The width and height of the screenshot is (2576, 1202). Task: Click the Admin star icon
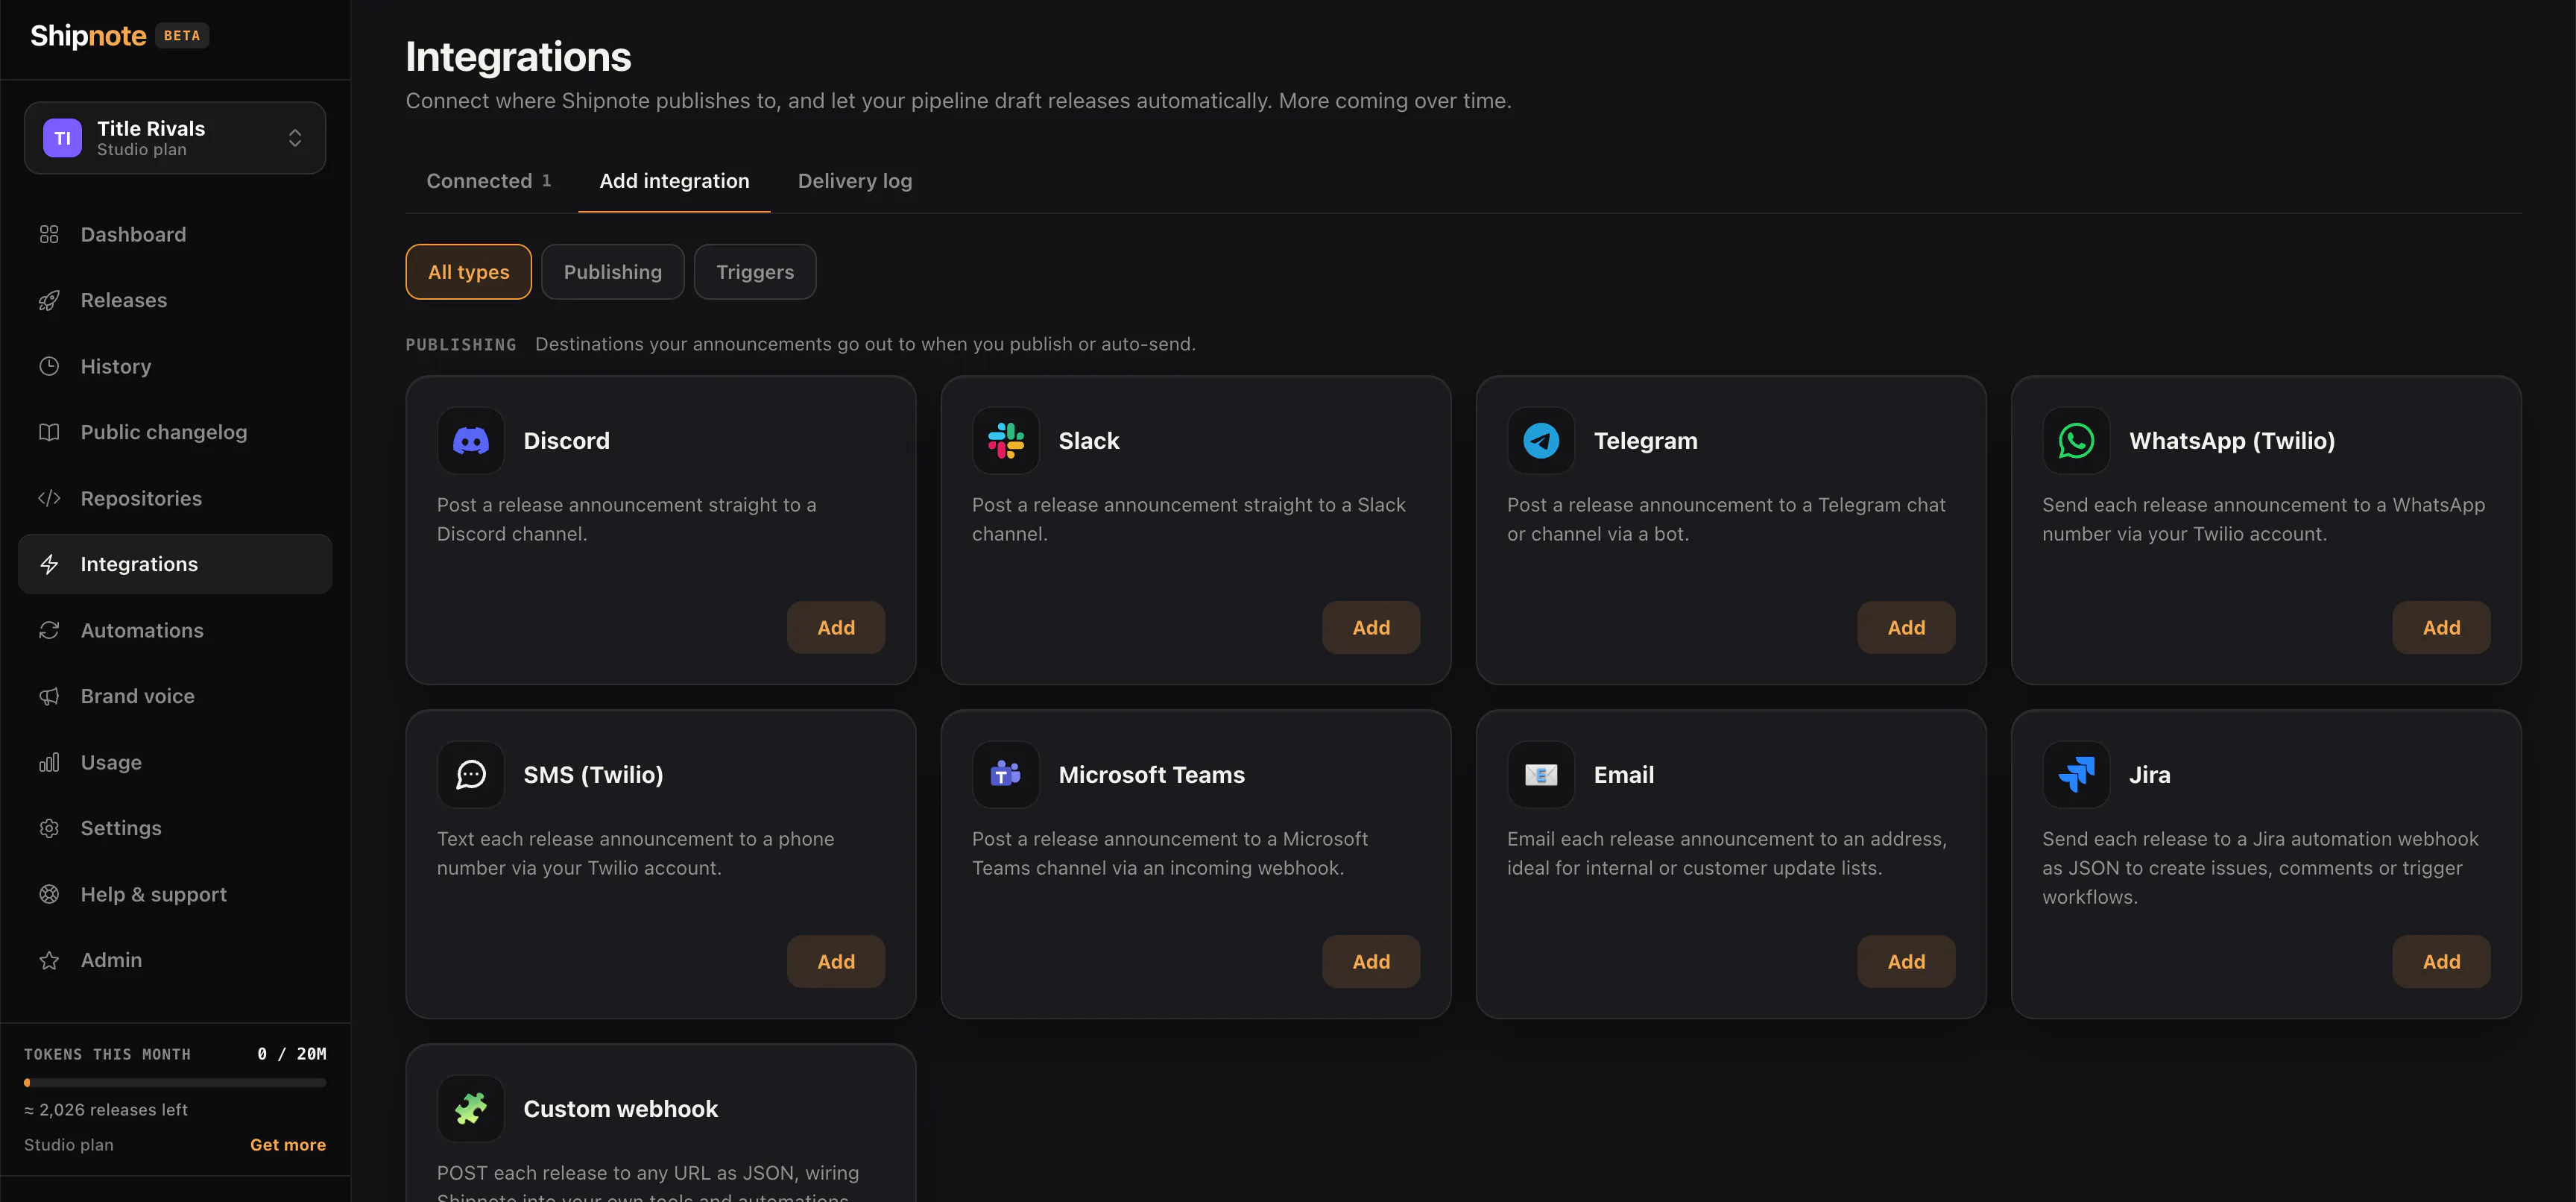(49, 960)
